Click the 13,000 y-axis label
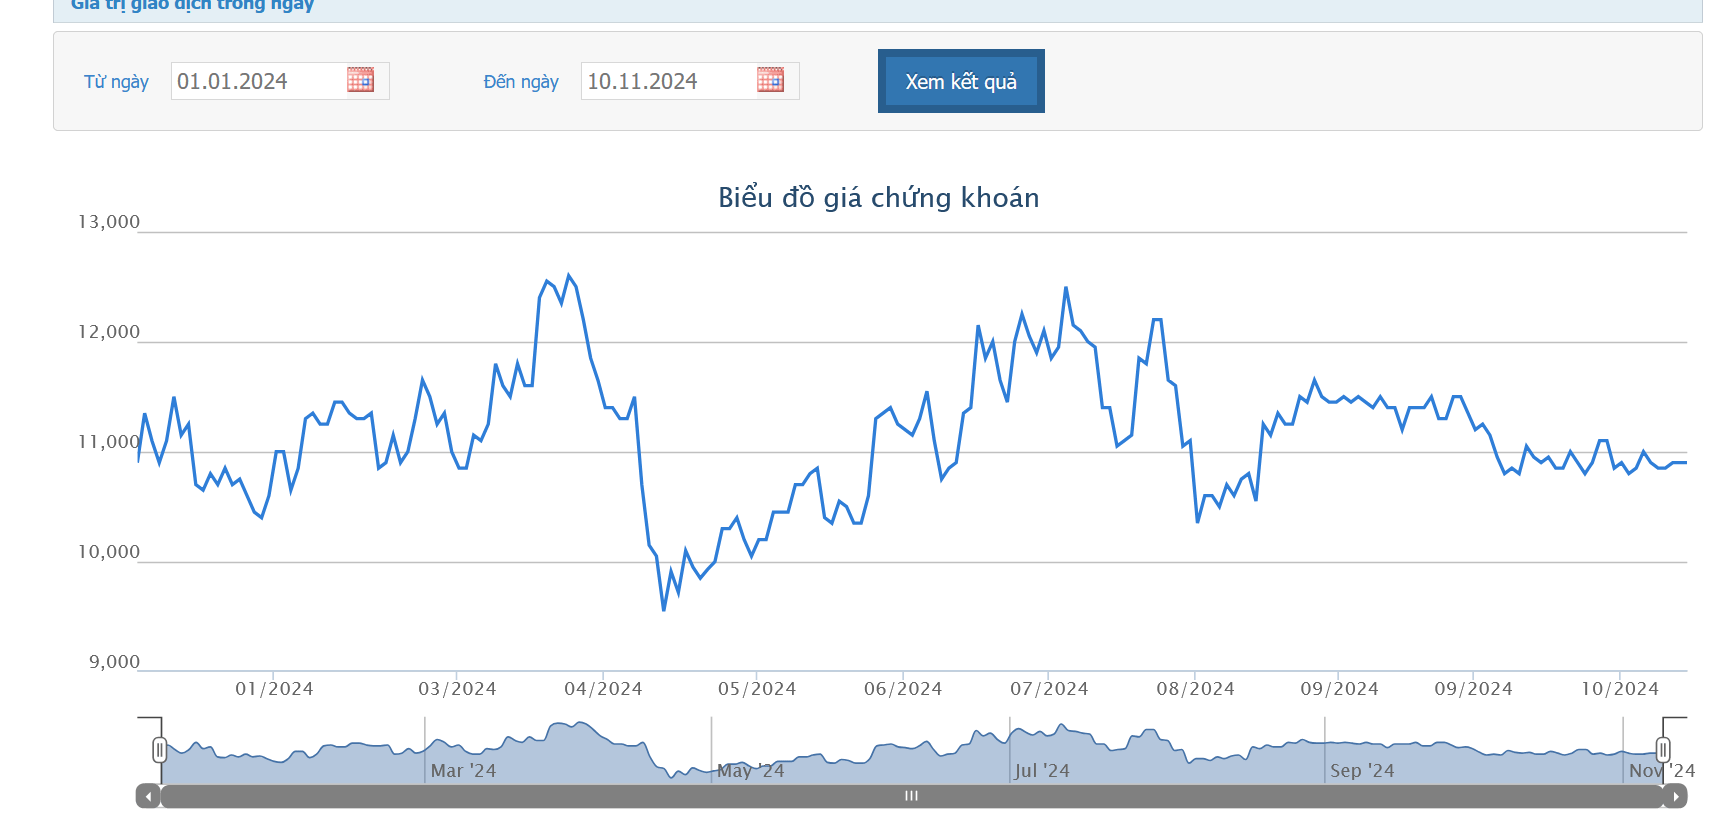Viewport: 1727px width, 816px height. (x=109, y=222)
